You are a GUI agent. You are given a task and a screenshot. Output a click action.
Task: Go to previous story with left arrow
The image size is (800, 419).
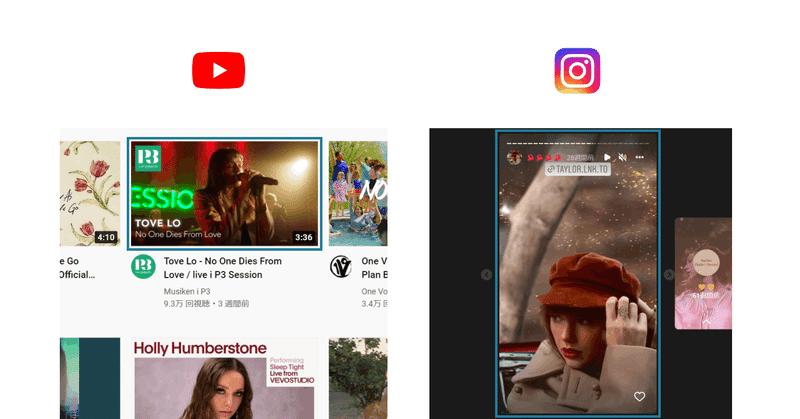click(x=486, y=275)
